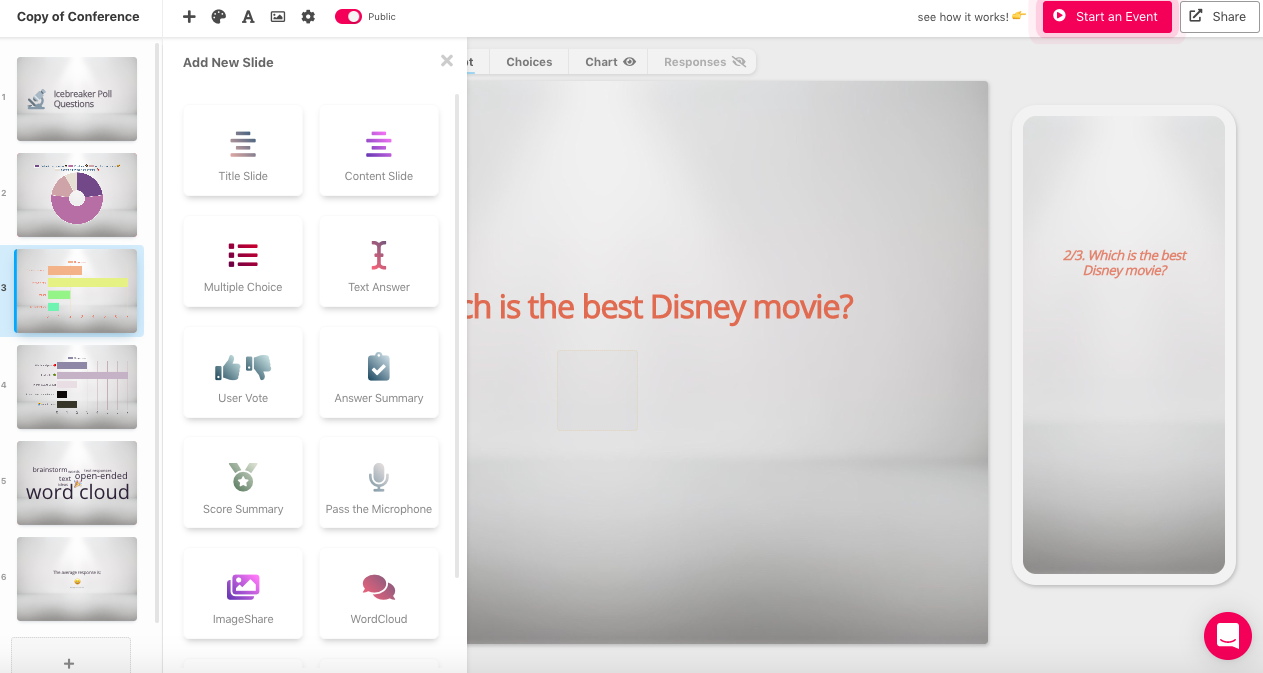
Task: Click the Share button
Action: tap(1219, 17)
